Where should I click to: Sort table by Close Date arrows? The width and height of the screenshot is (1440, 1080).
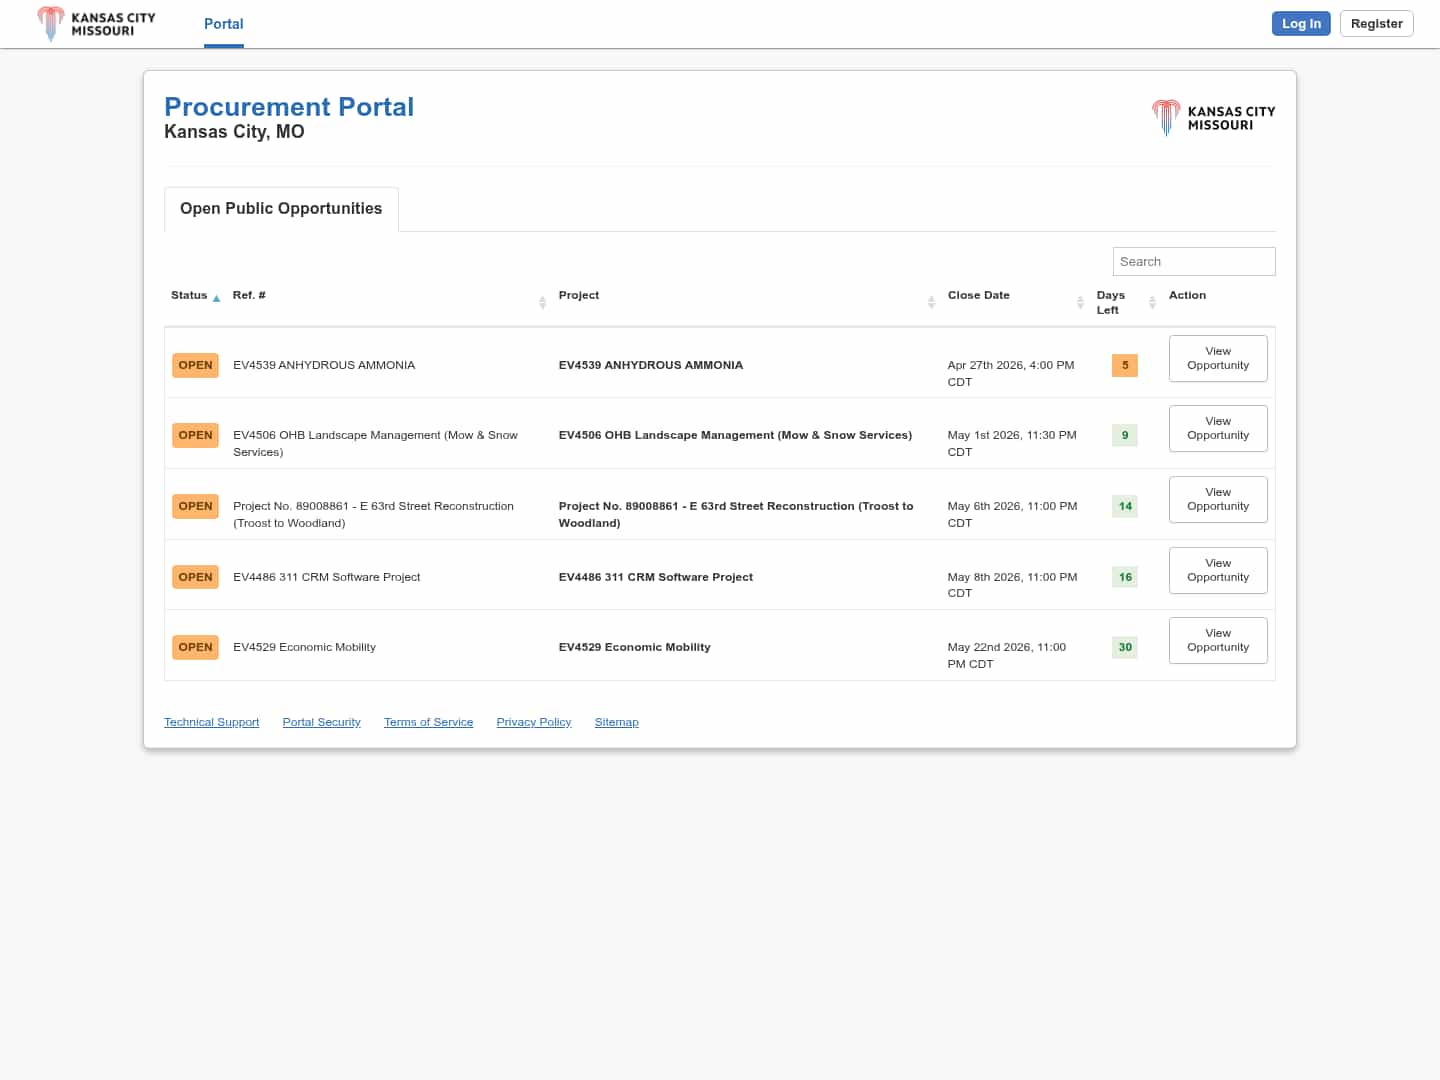1080,302
